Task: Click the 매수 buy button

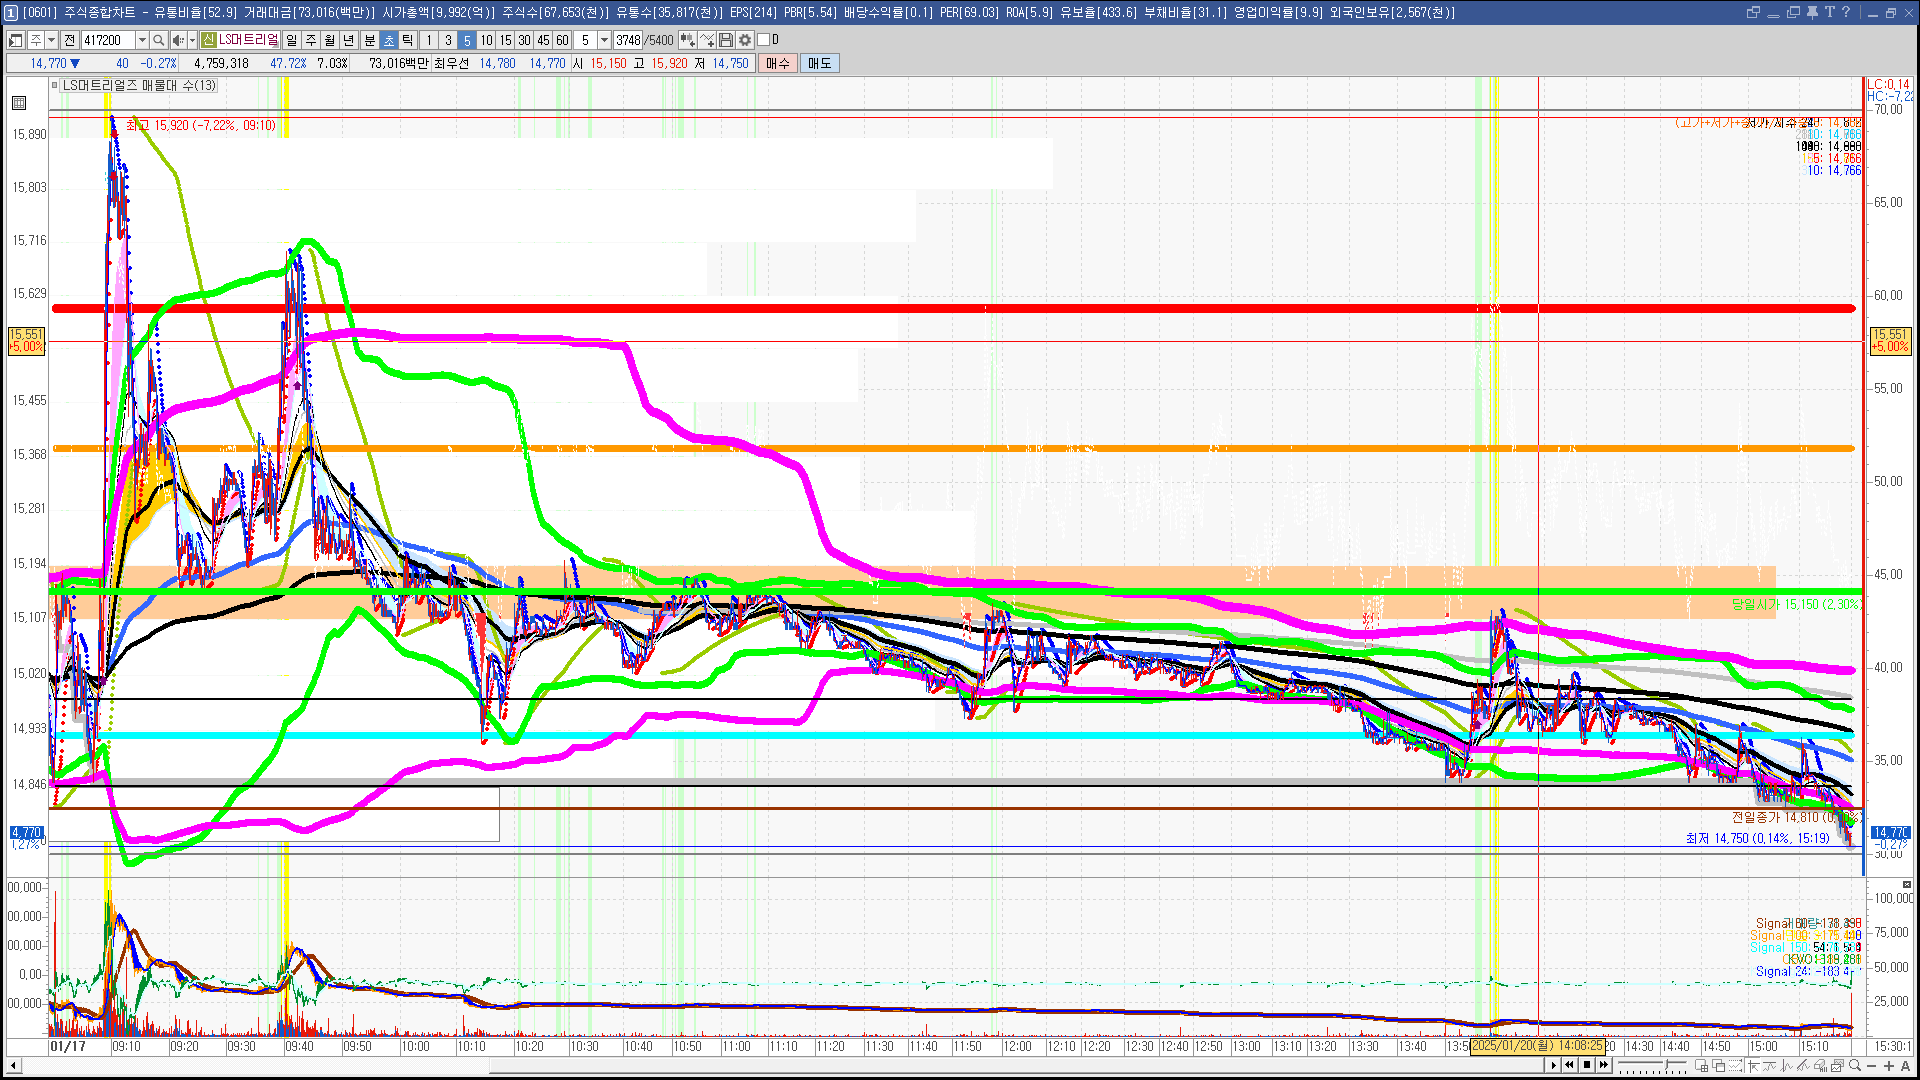Action: 778,63
